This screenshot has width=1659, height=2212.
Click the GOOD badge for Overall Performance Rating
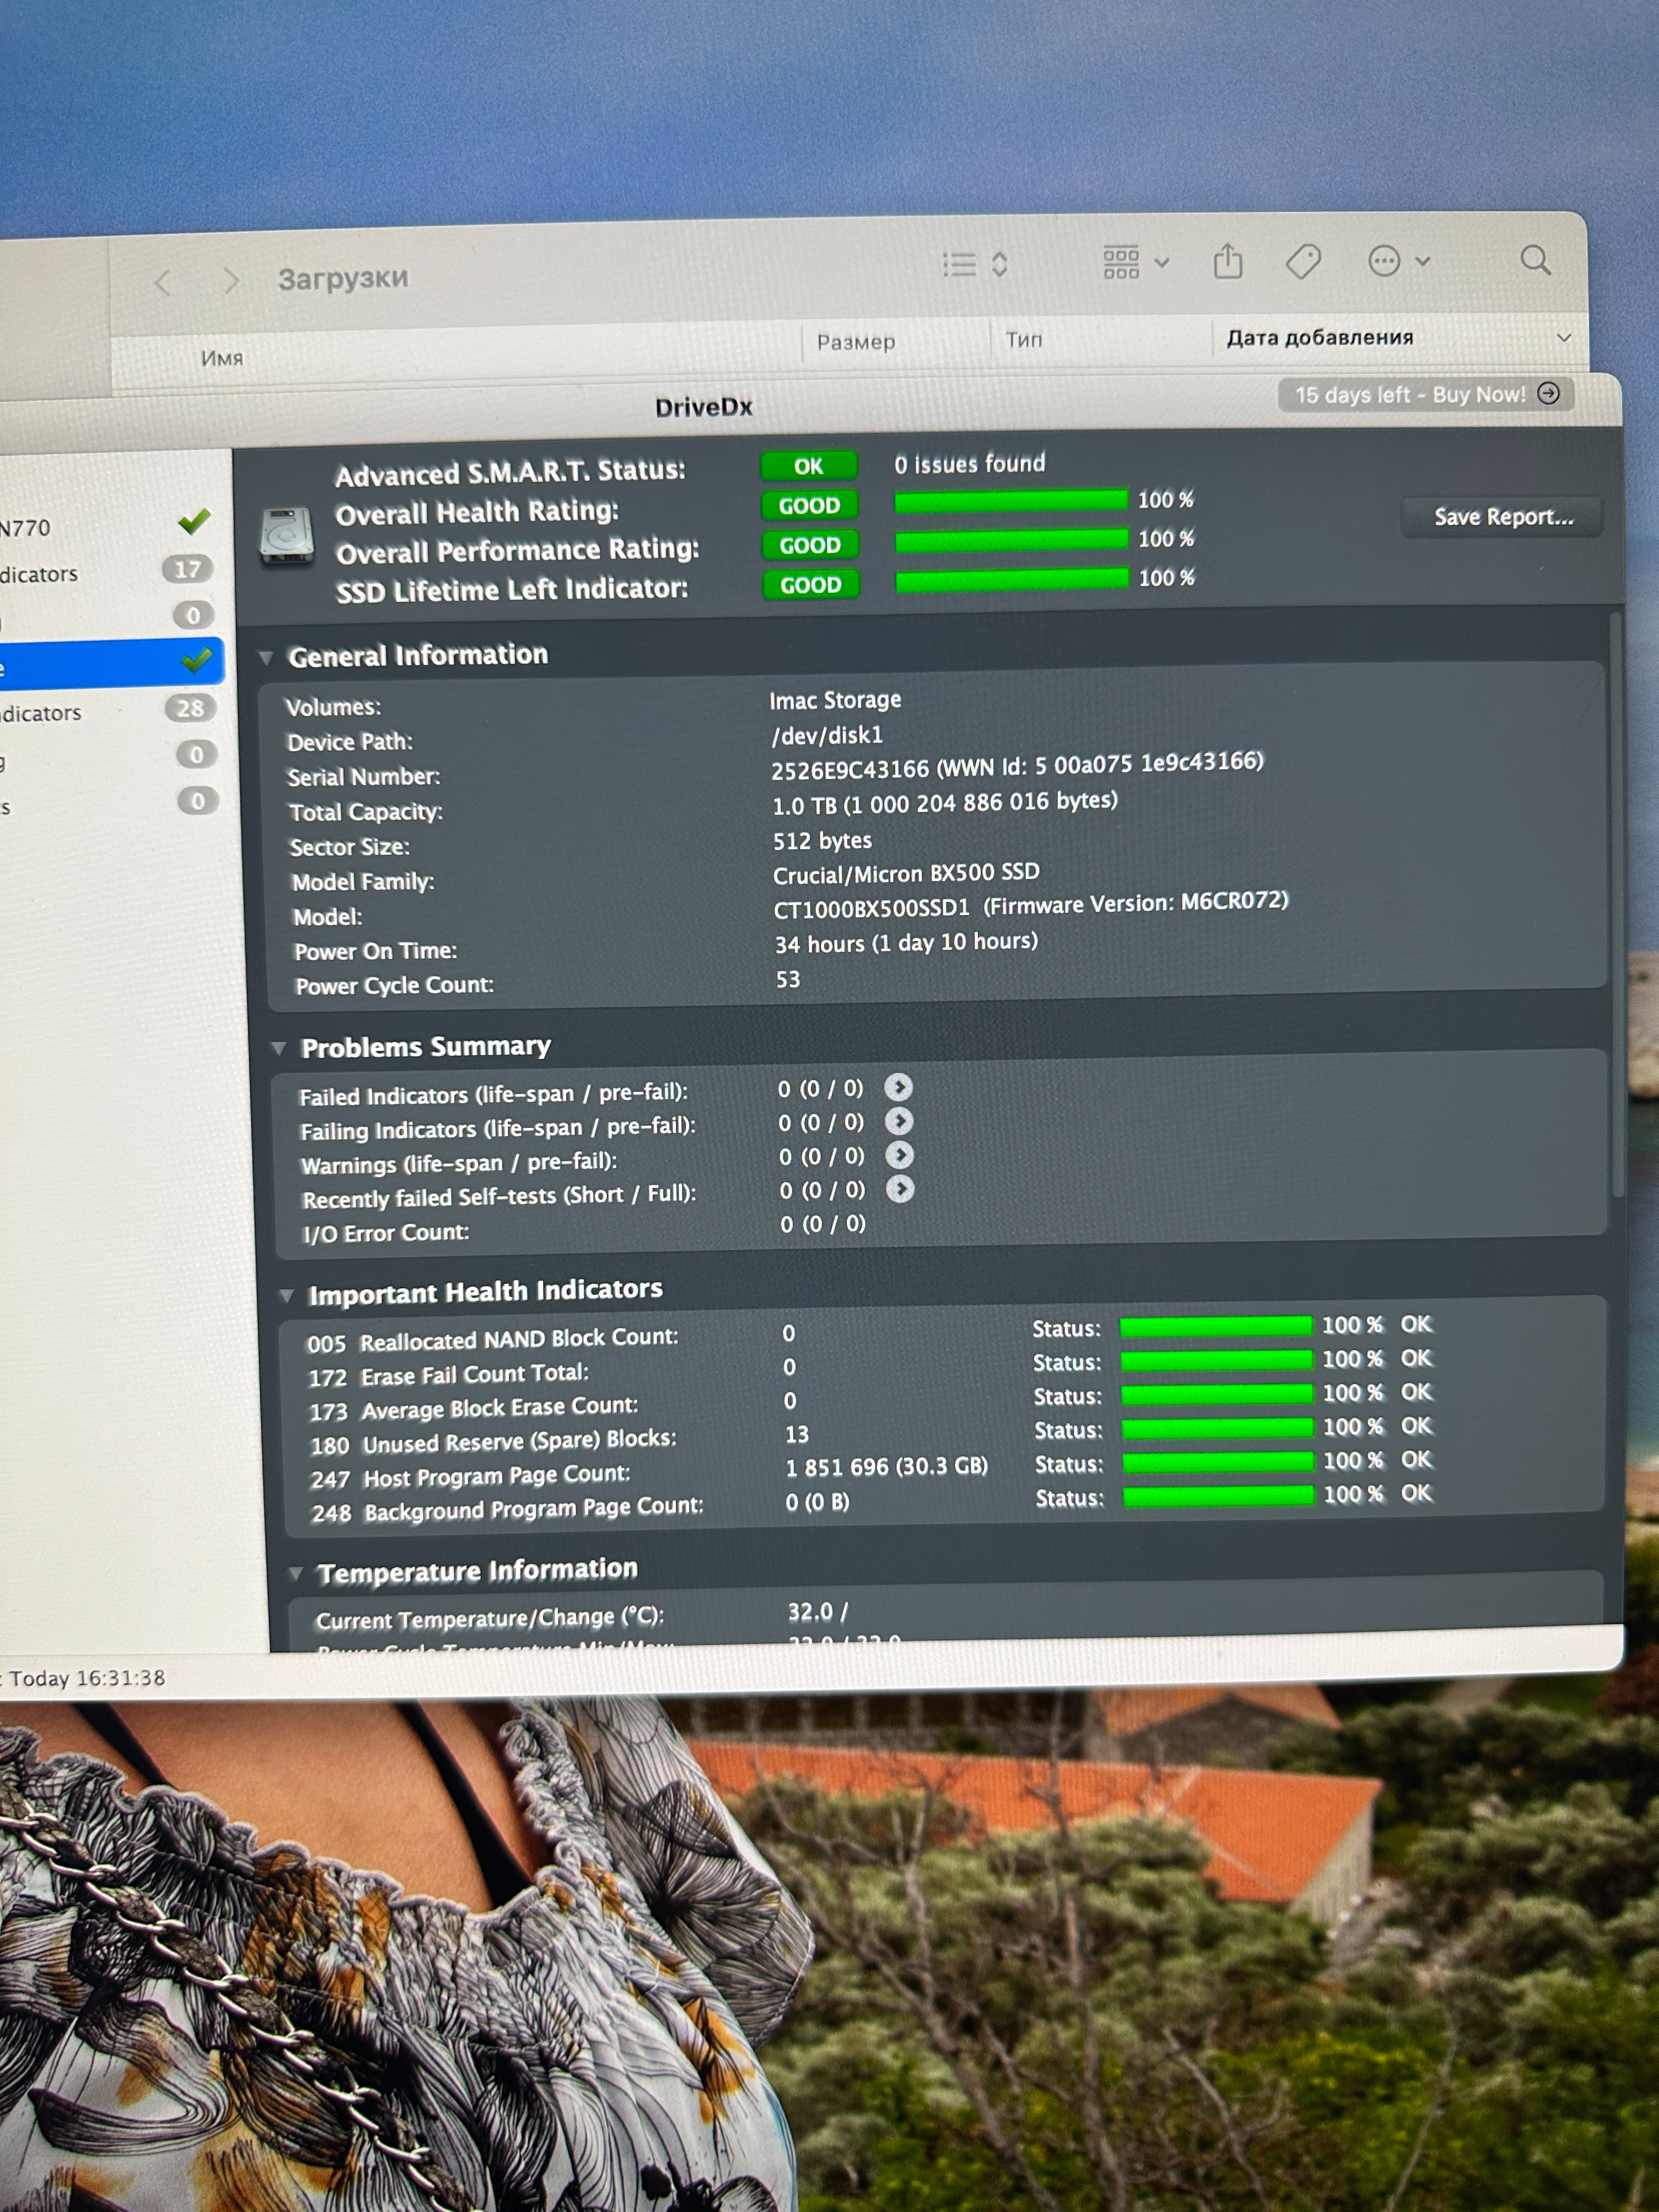pos(810,546)
